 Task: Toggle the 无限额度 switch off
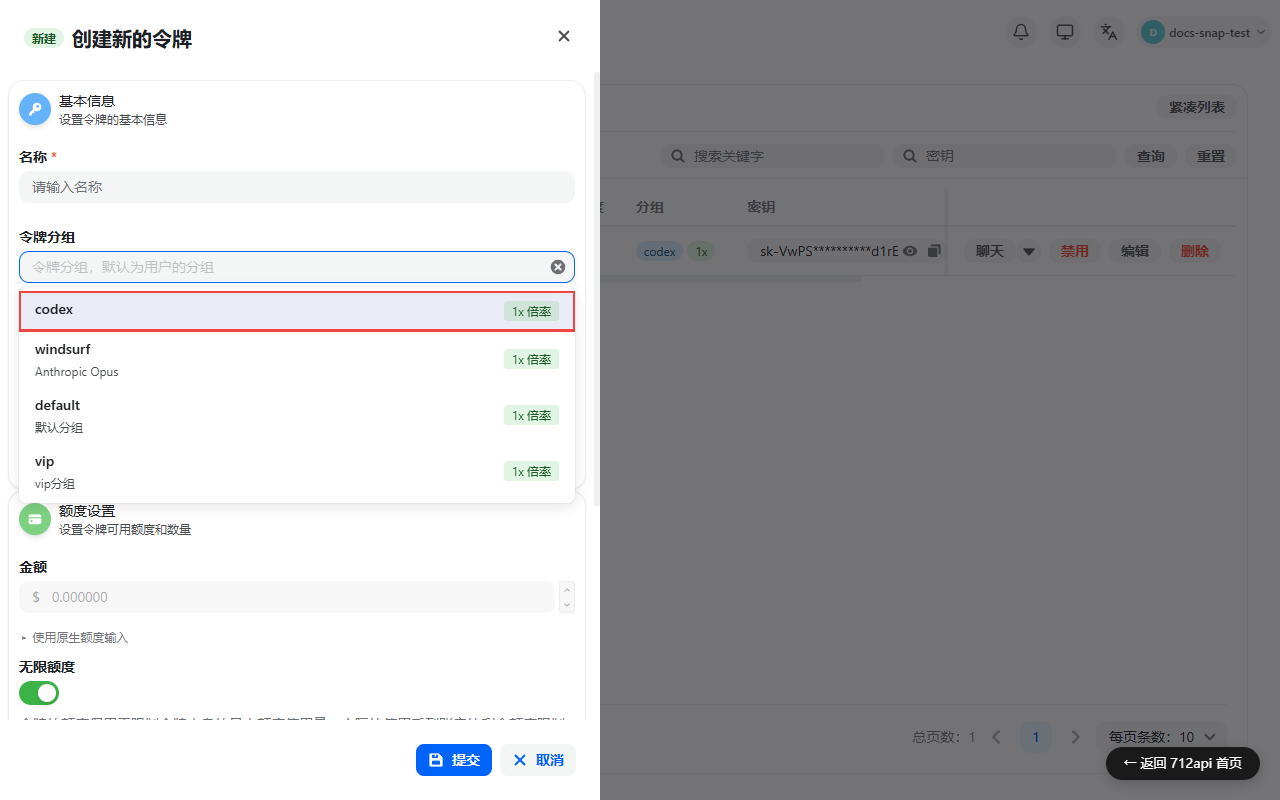39,692
